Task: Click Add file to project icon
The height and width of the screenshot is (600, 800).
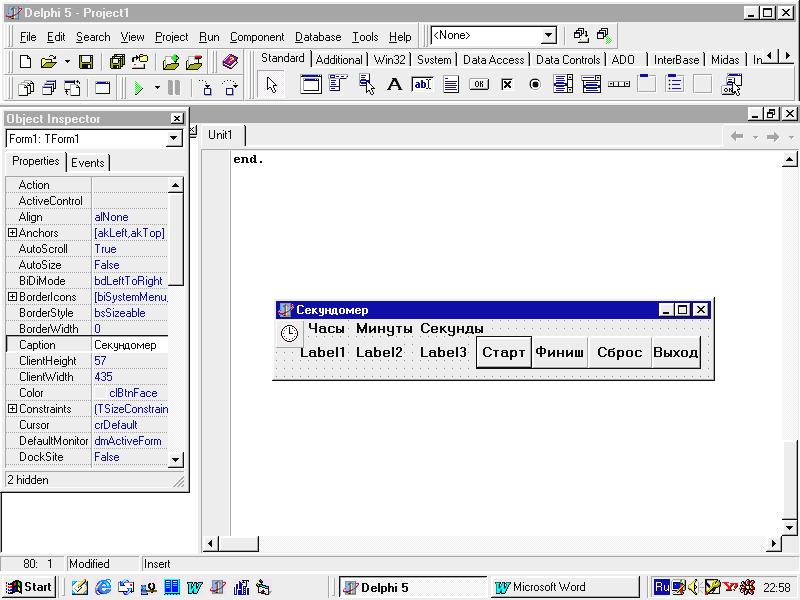Action: tap(171, 62)
